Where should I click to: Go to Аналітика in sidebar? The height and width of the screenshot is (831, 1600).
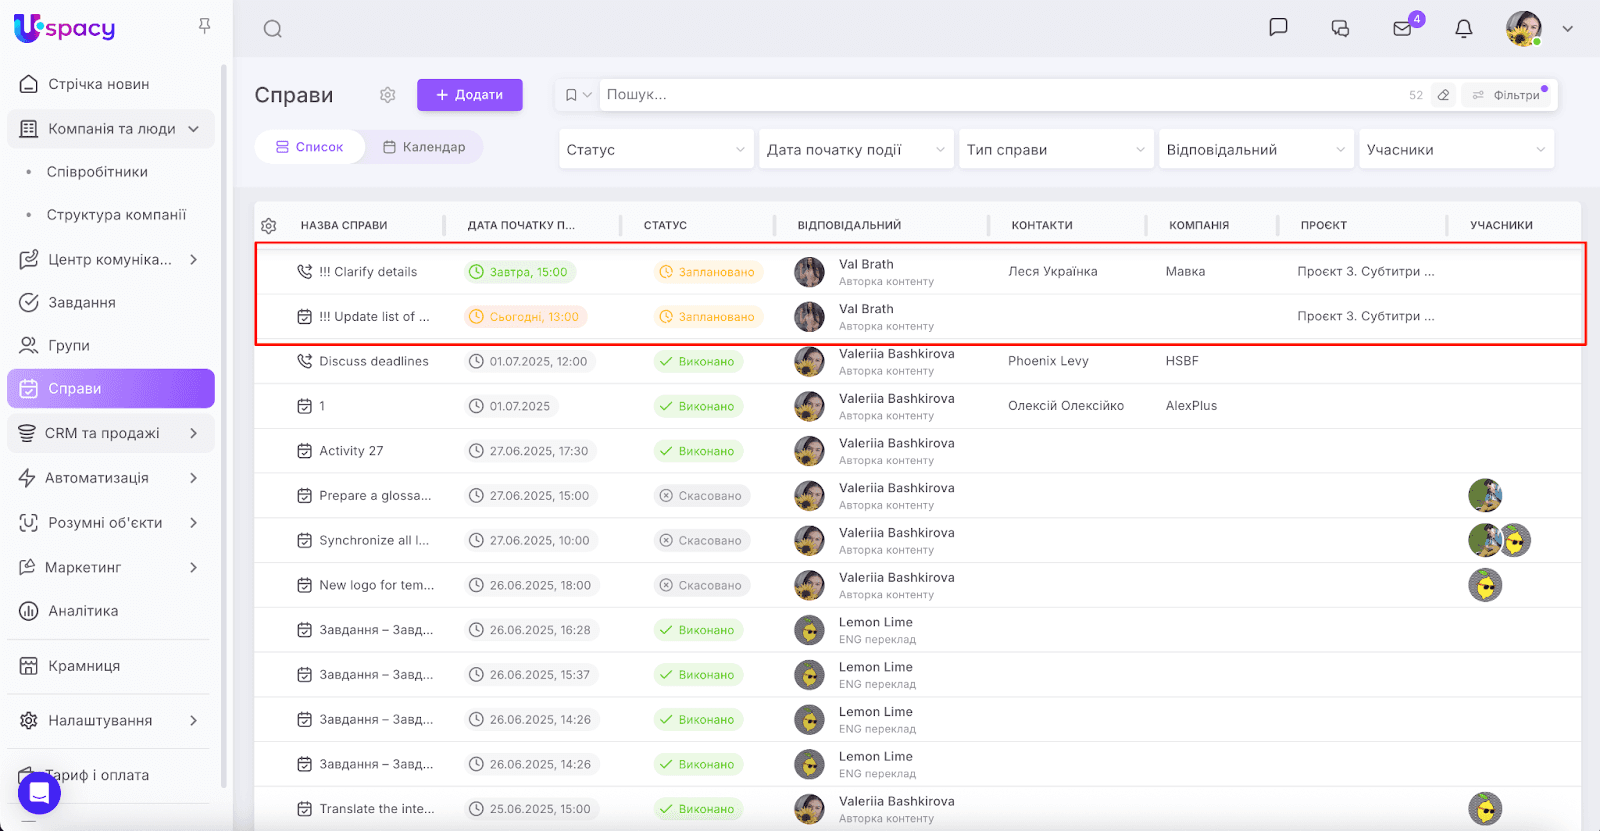[x=83, y=611]
